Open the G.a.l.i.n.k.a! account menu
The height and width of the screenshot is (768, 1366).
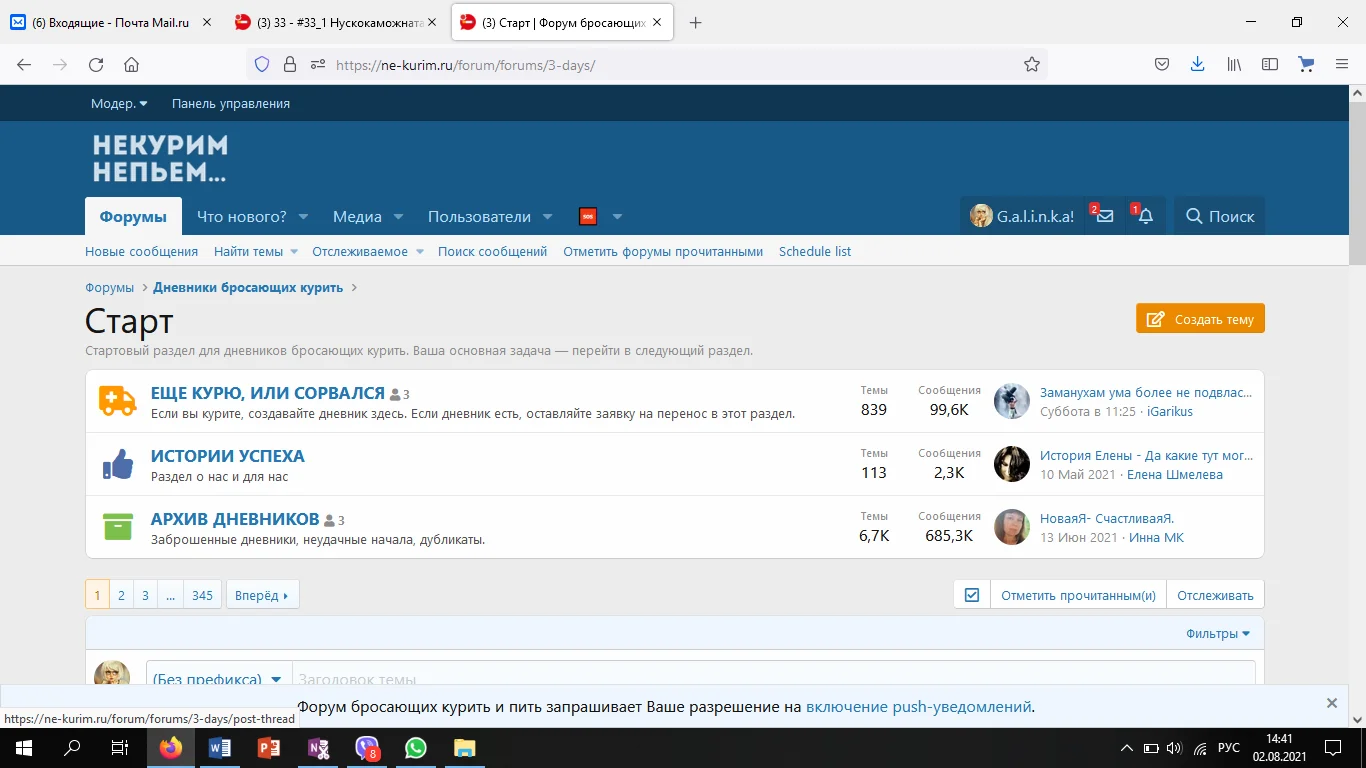1021,216
